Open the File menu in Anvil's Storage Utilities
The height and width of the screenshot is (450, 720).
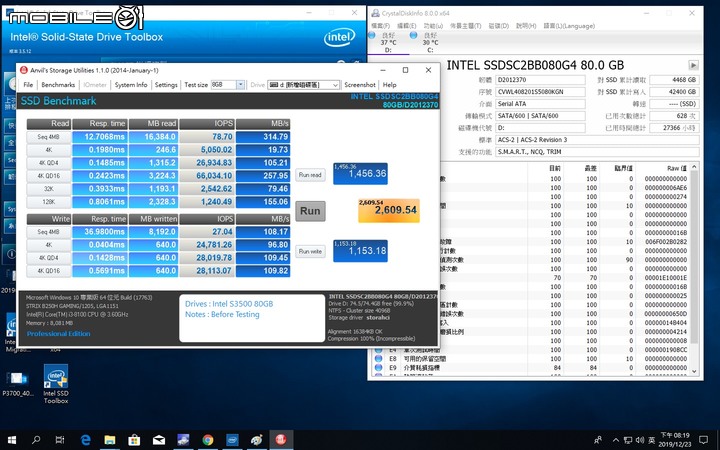[28, 85]
